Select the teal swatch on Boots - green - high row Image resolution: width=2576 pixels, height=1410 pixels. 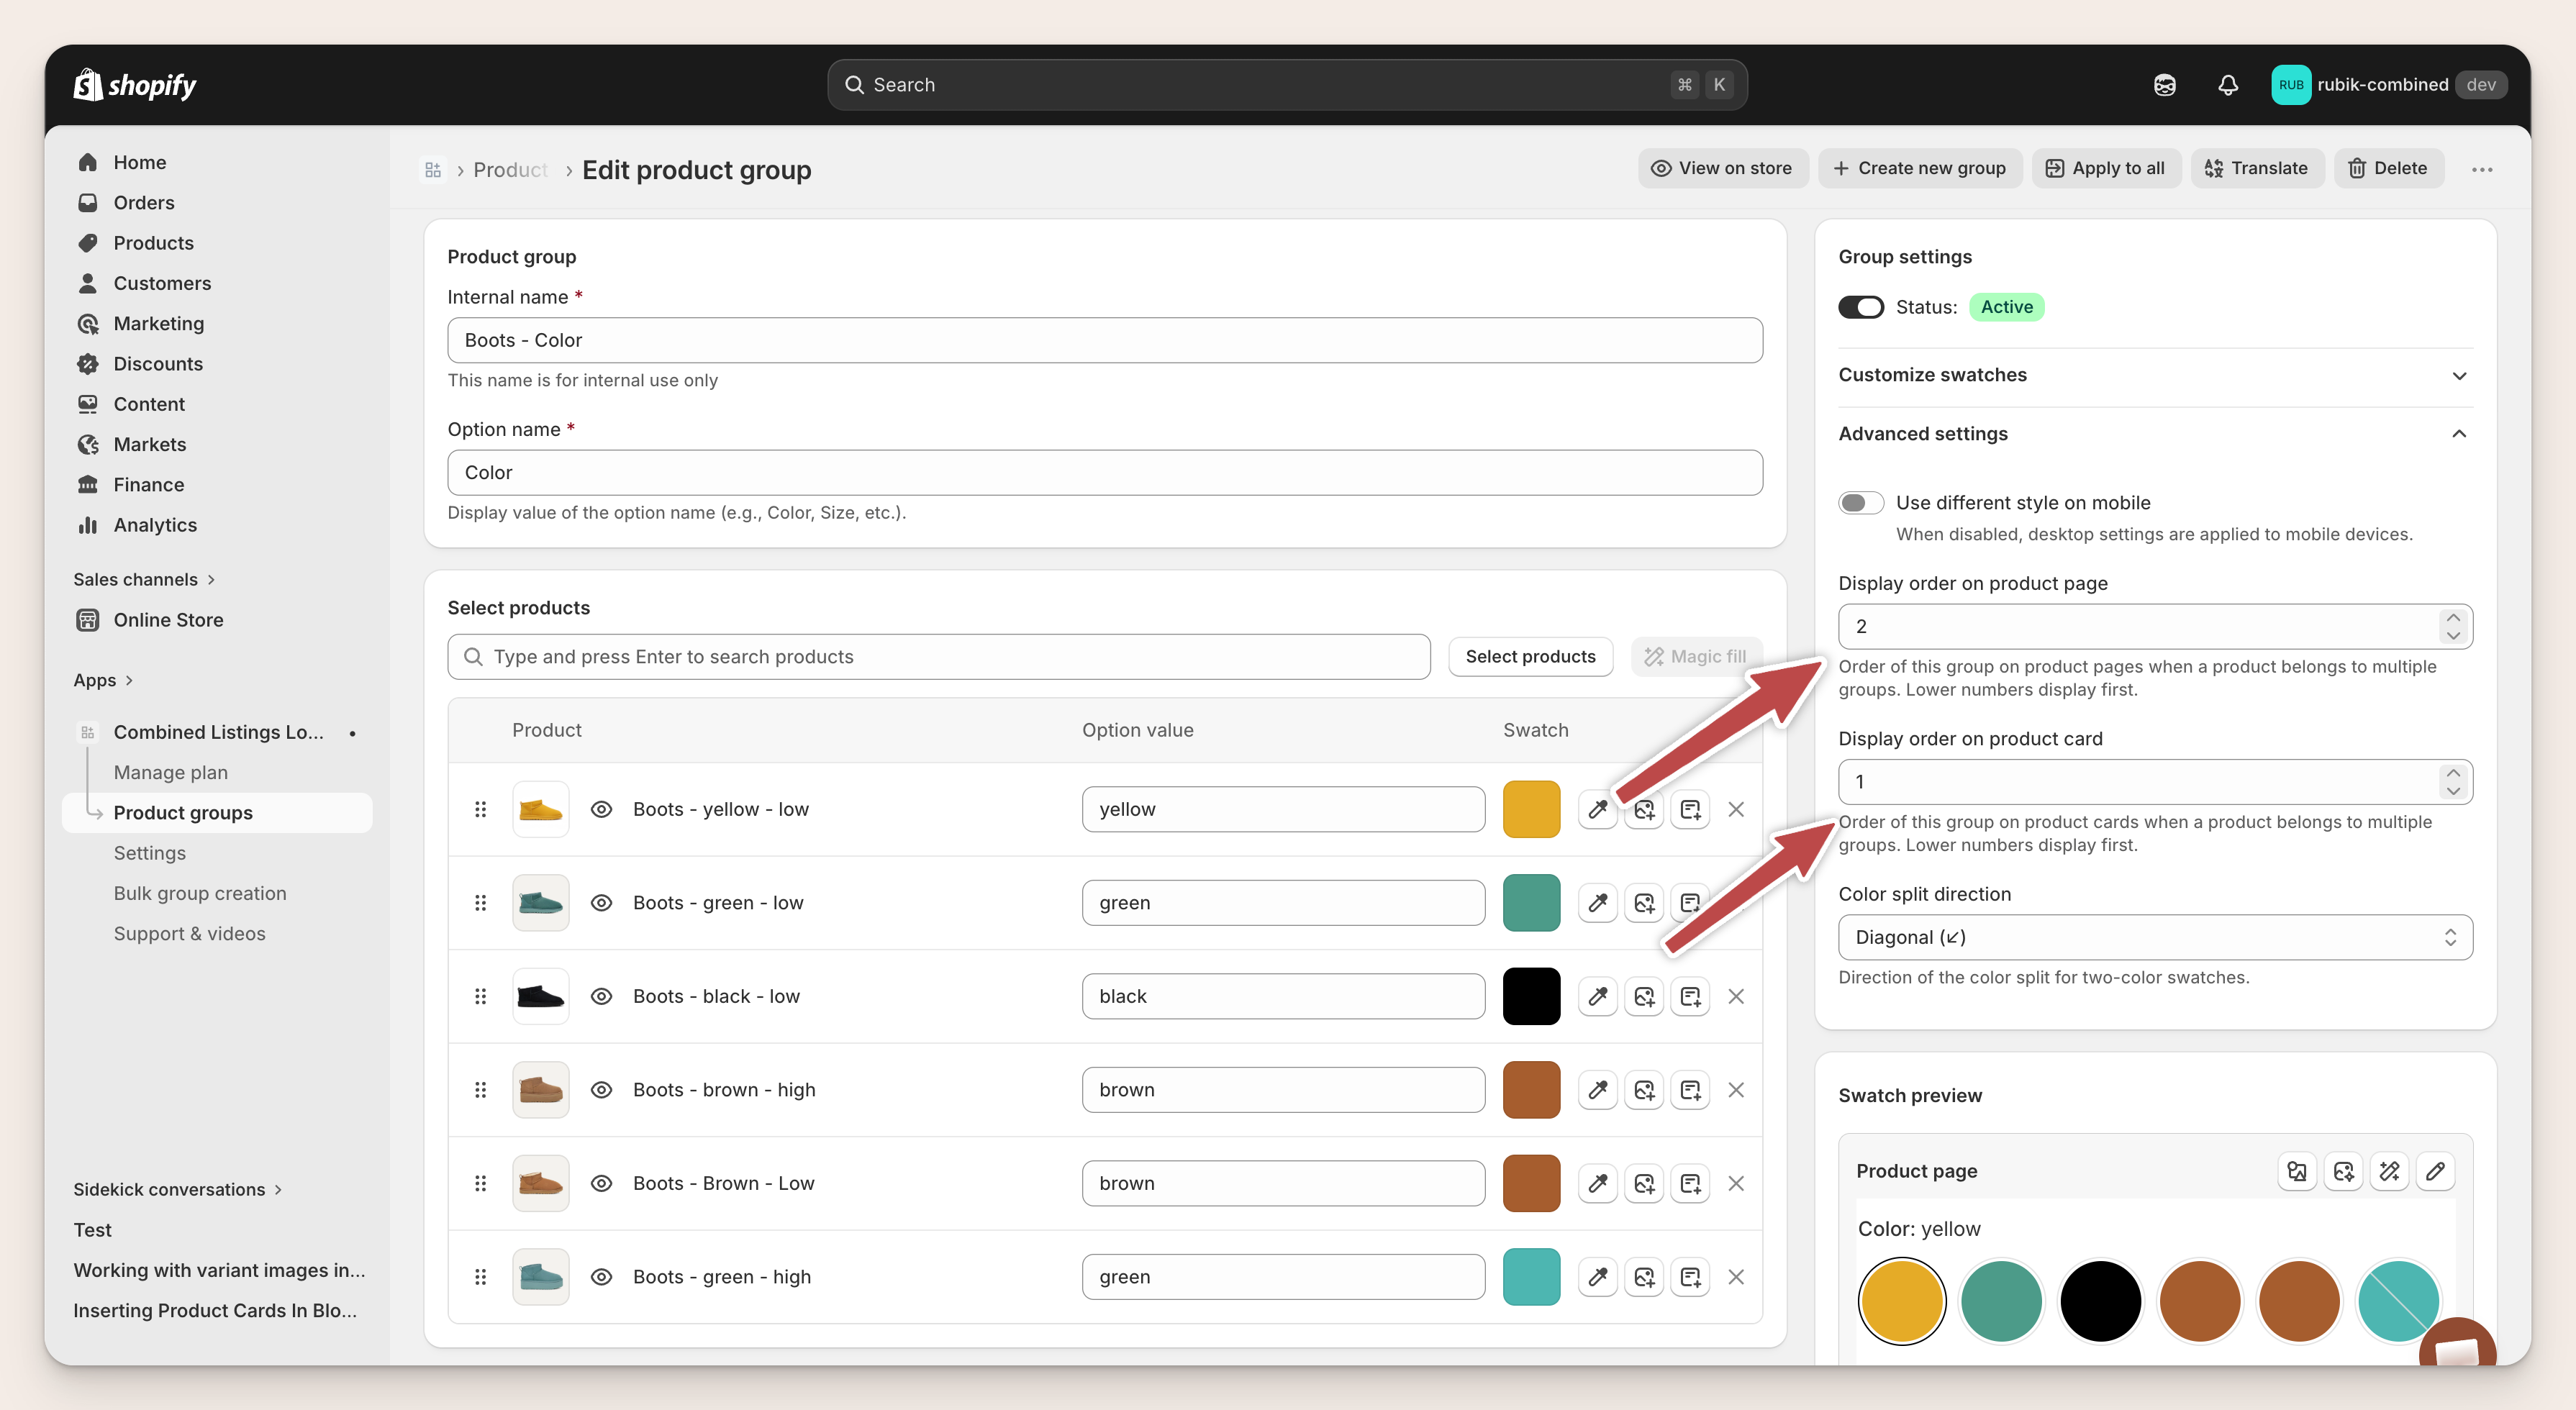[x=1531, y=1276]
